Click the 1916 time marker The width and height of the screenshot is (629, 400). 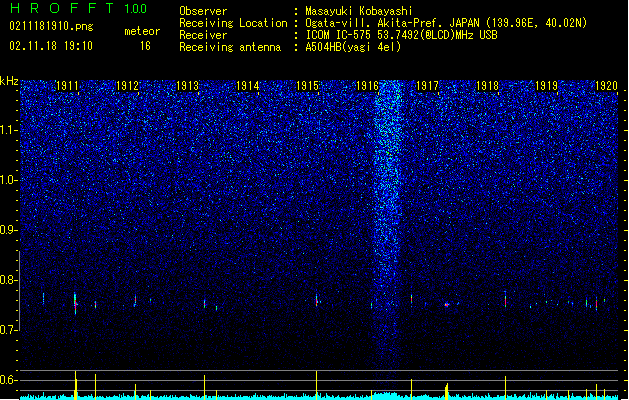pyautogui.click(x=367, y=86)
